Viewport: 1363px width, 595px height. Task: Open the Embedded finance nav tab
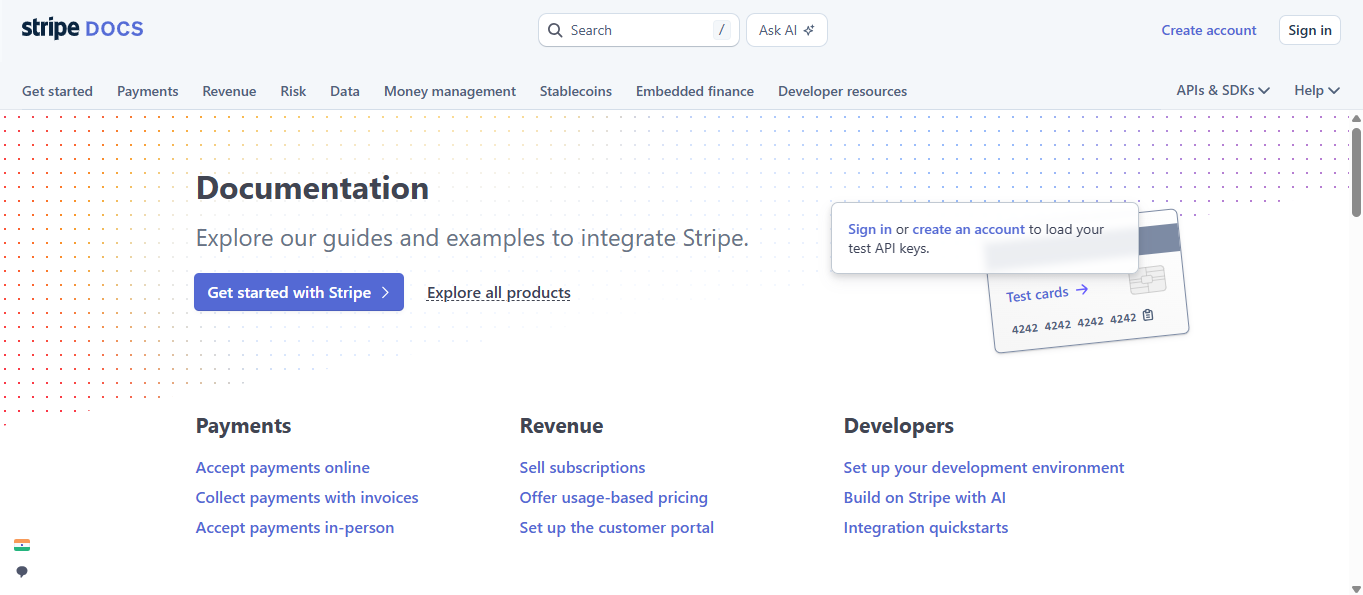(695, 91)
